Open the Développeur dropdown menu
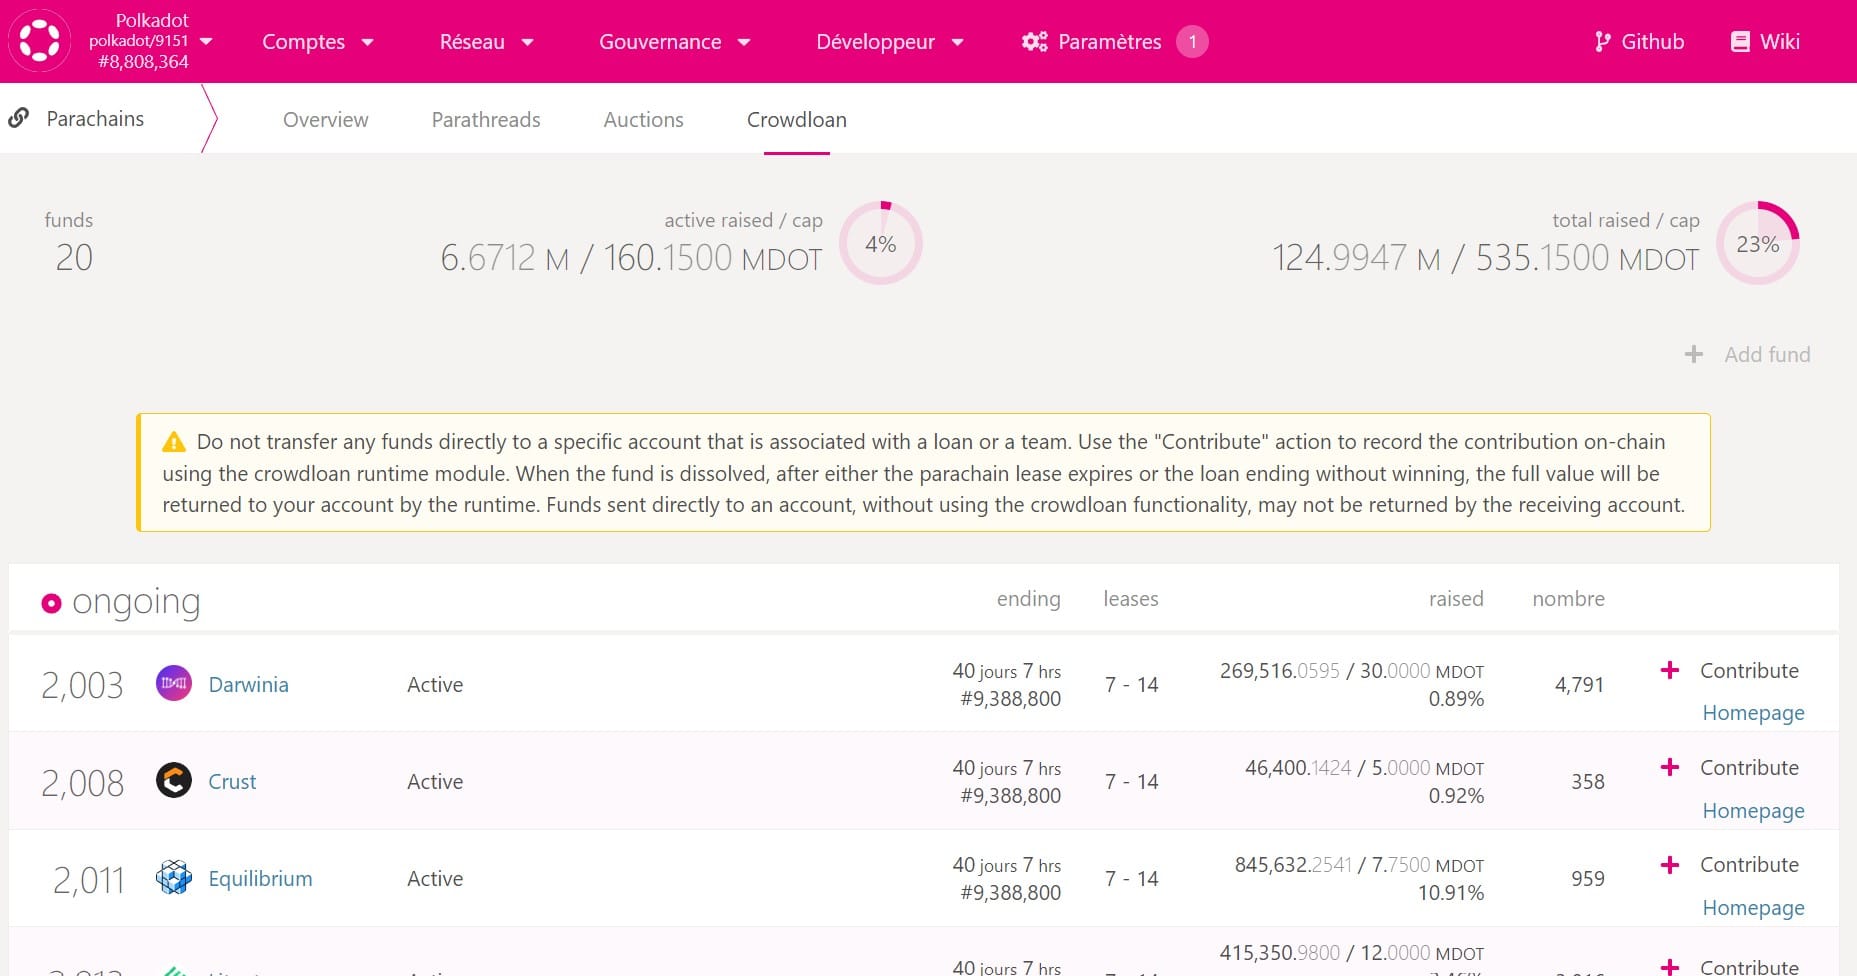1857x976 pixels. (889, 42)
